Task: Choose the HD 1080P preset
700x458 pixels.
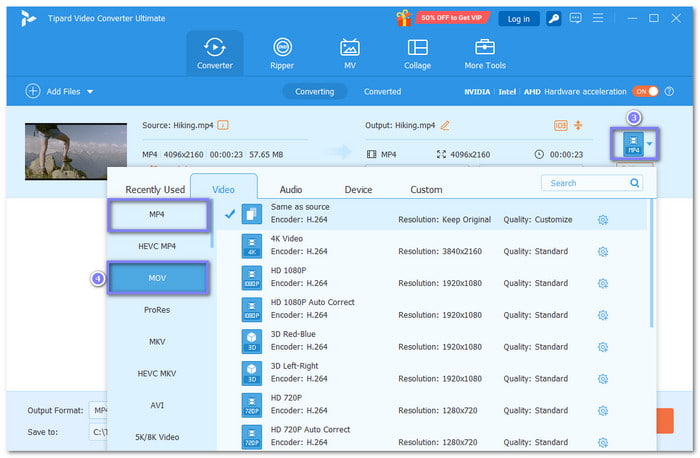Action: pos(432,277)
